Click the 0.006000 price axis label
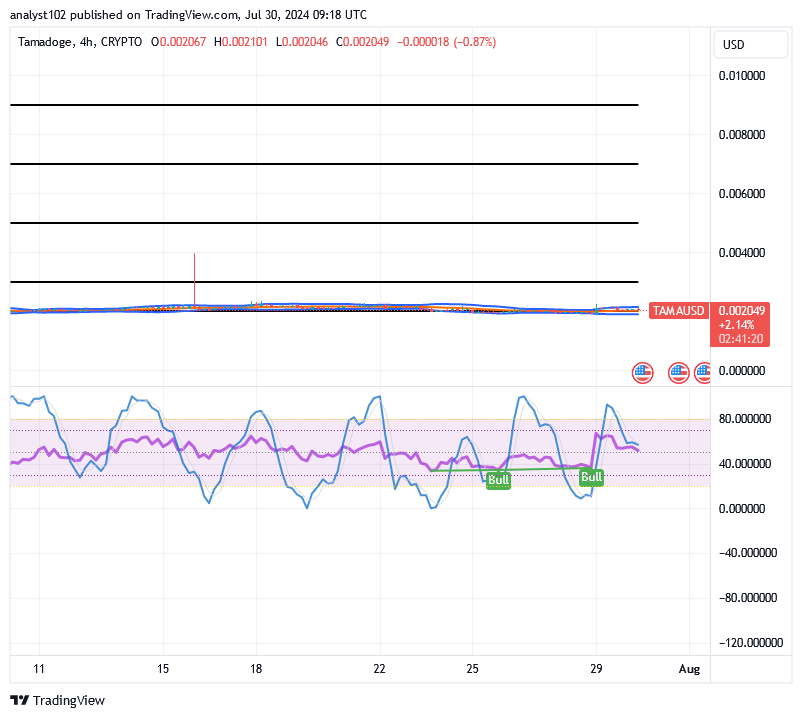 (742, 193)
